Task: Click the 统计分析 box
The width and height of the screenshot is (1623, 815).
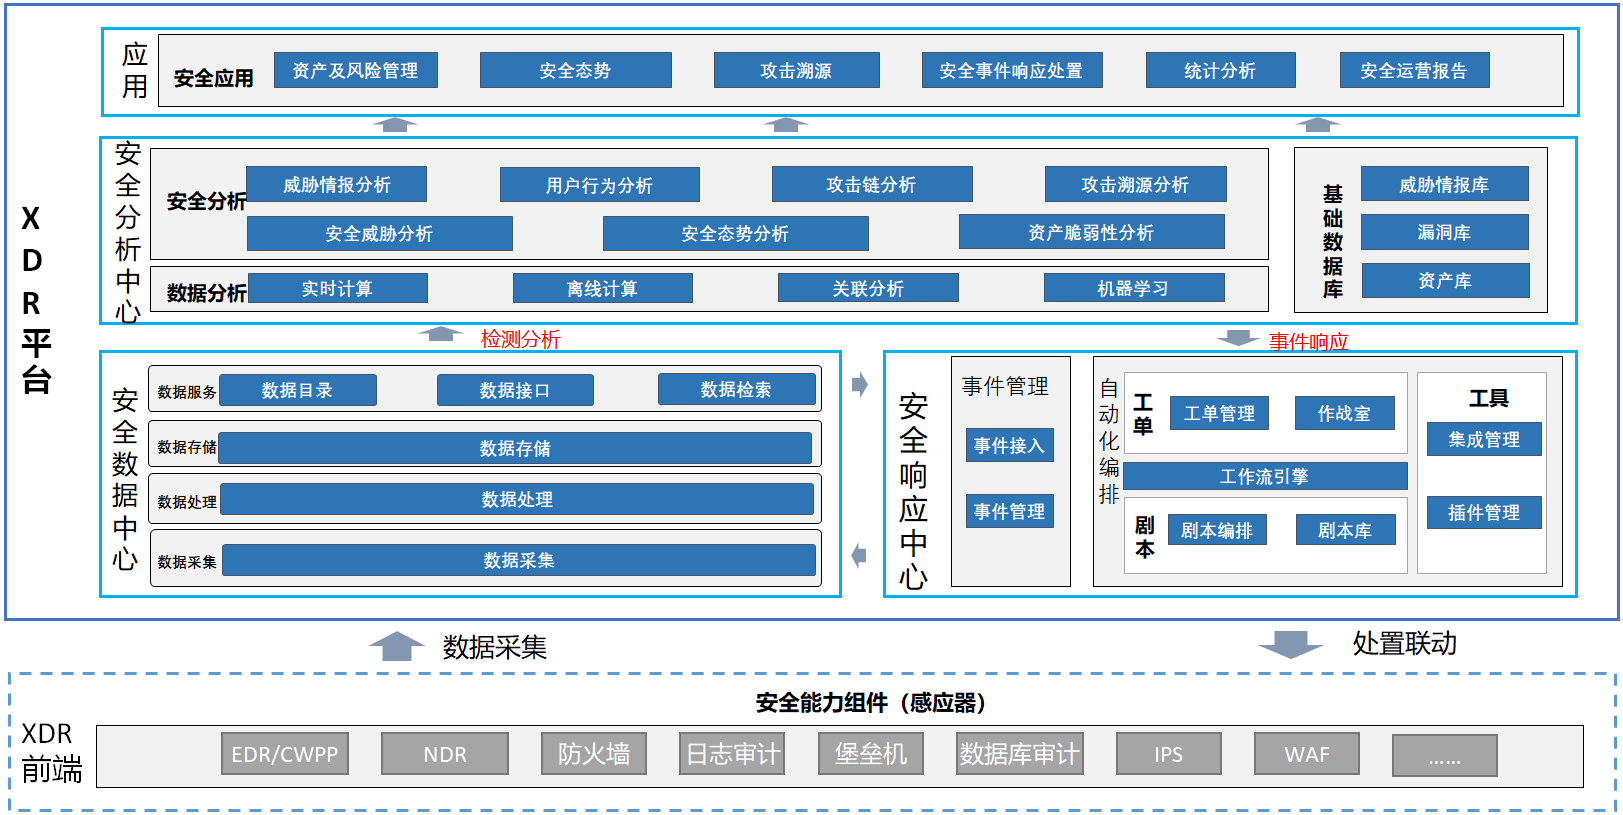Action: [1220, 71]
